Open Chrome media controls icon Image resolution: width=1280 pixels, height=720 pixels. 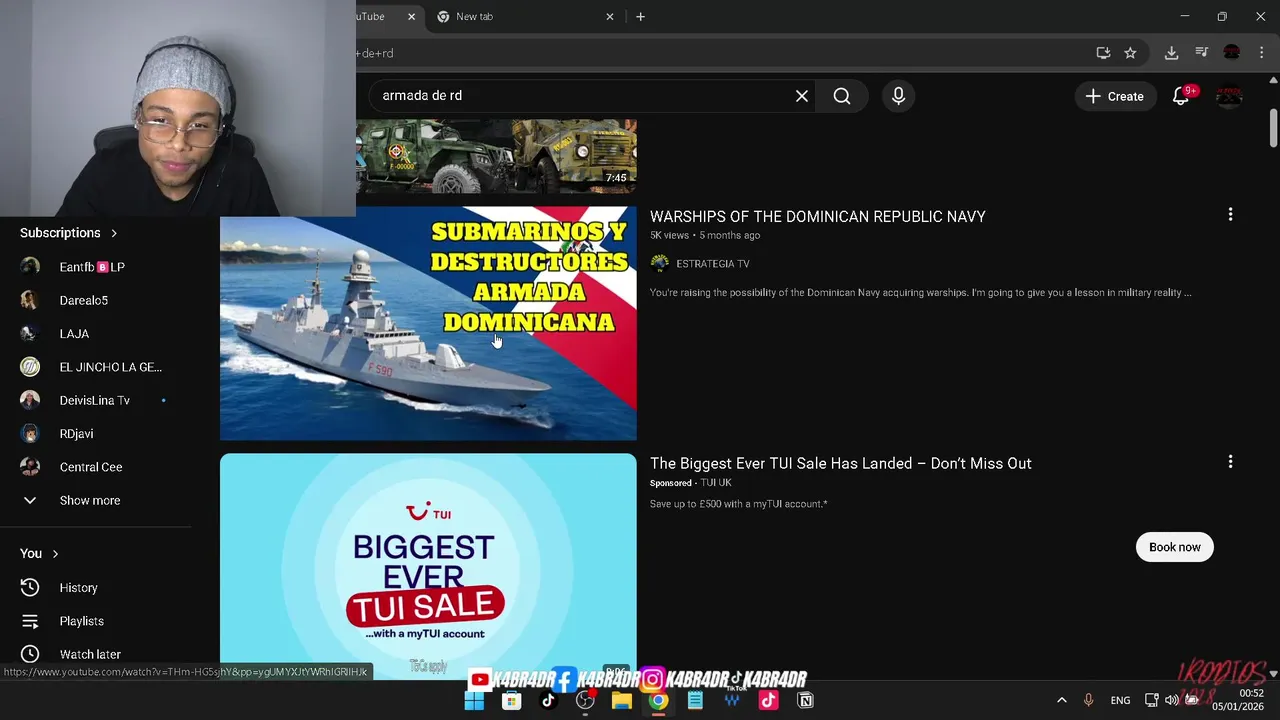tap(1202, 53)
